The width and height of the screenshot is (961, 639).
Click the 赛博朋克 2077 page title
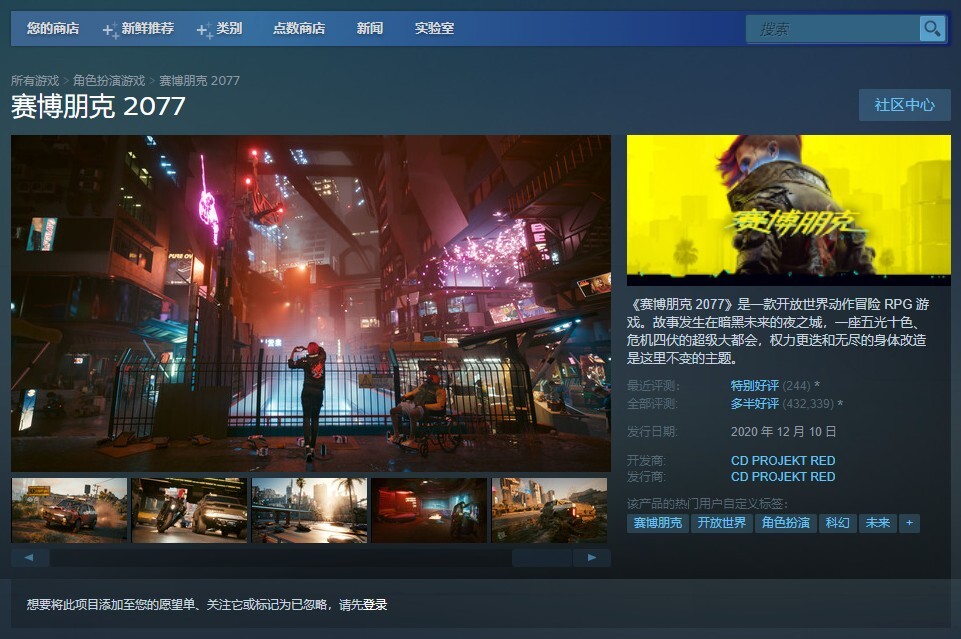(x=98, y=107)
